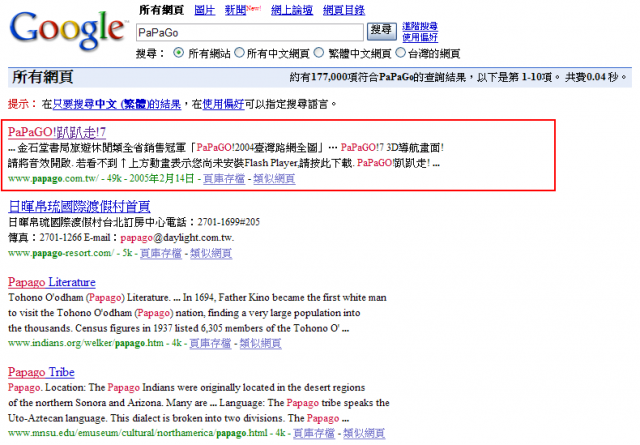Open the Papago Literature result
Viewport: 640px width, 445px height.
click(52, 282)
